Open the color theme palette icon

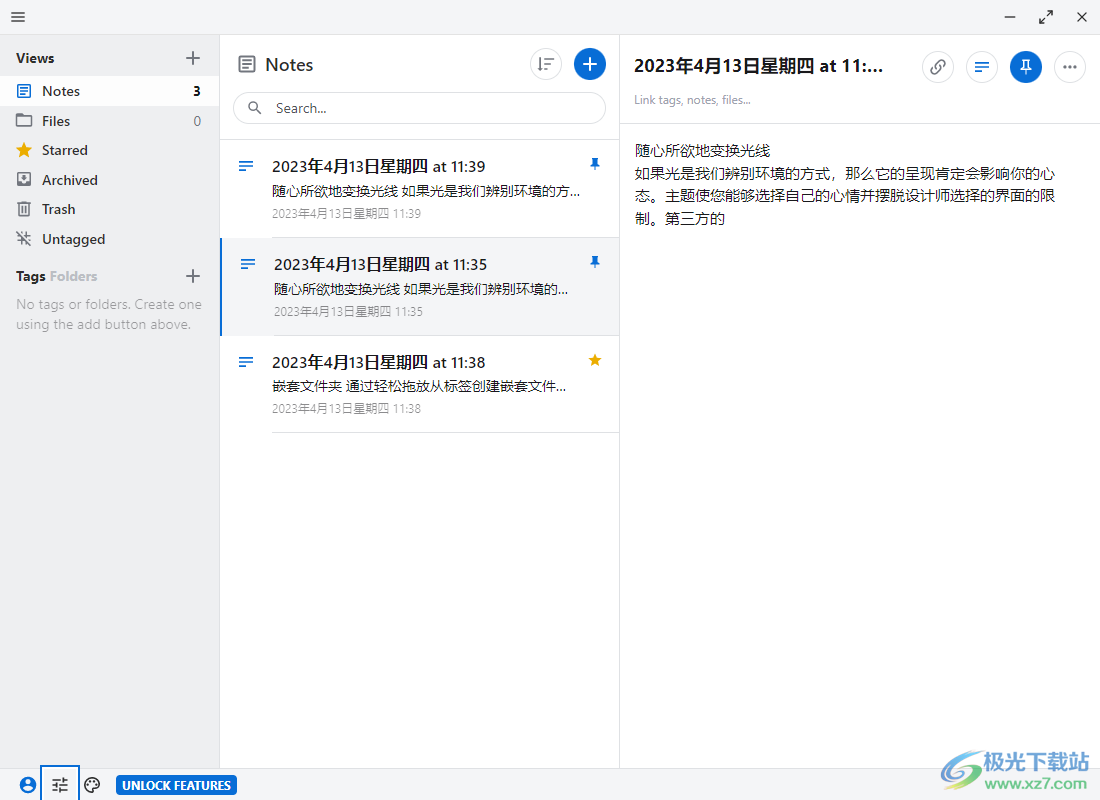[x=92, y=783]
